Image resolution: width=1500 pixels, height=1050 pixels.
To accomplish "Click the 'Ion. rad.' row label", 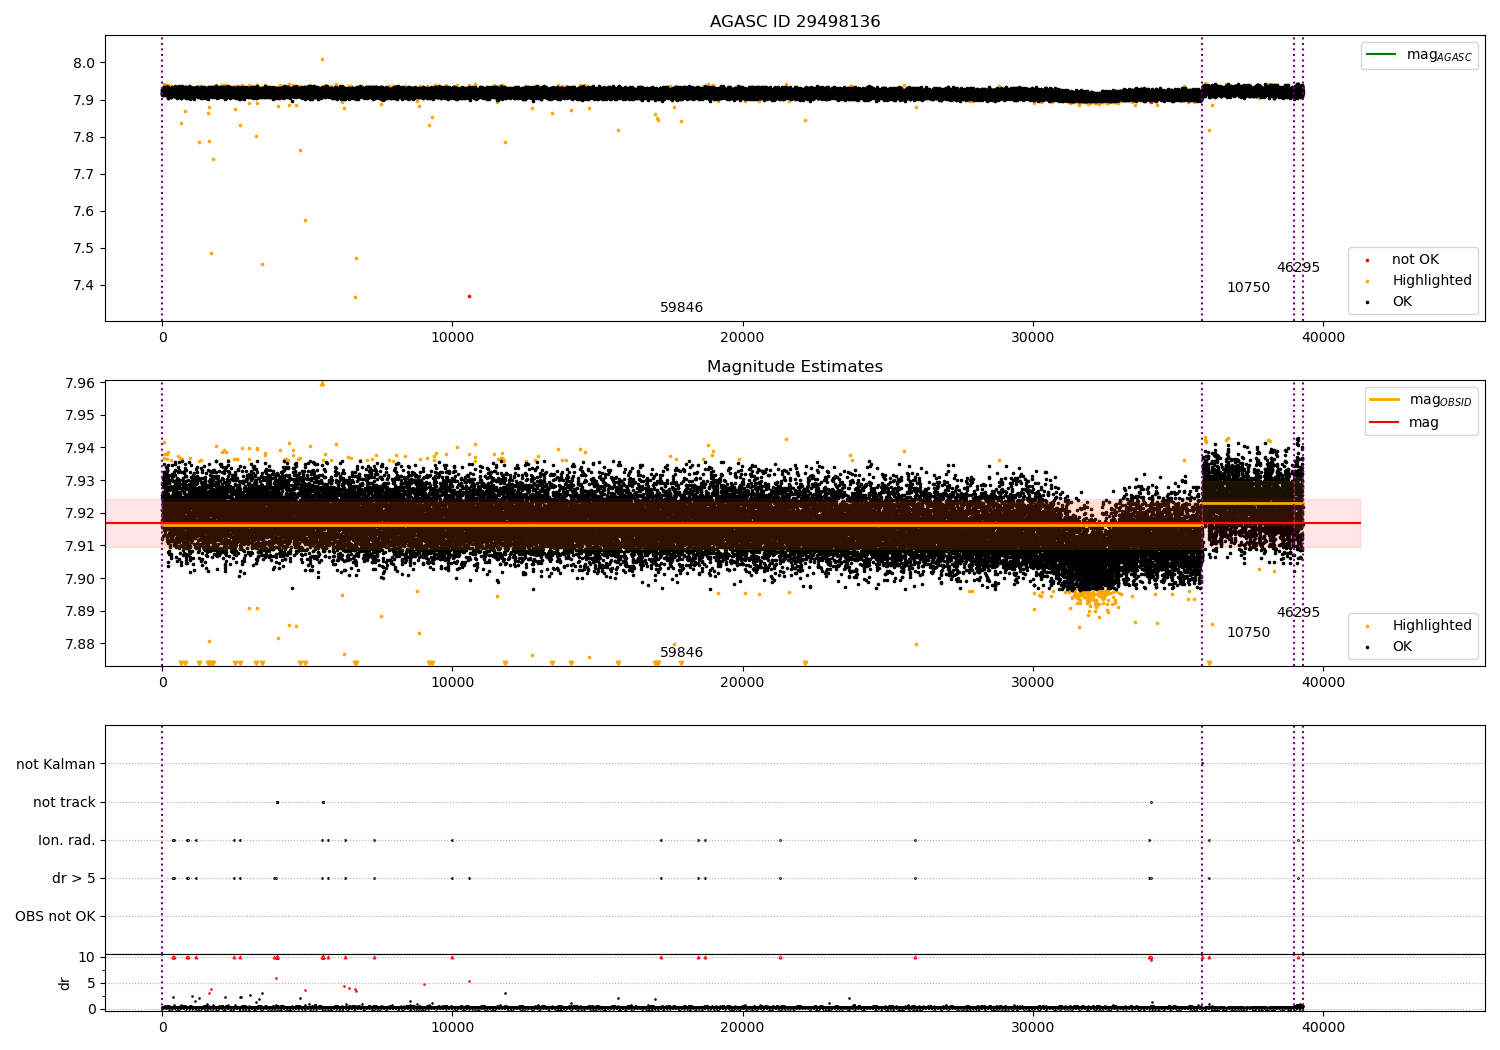I will coord(67,840).
